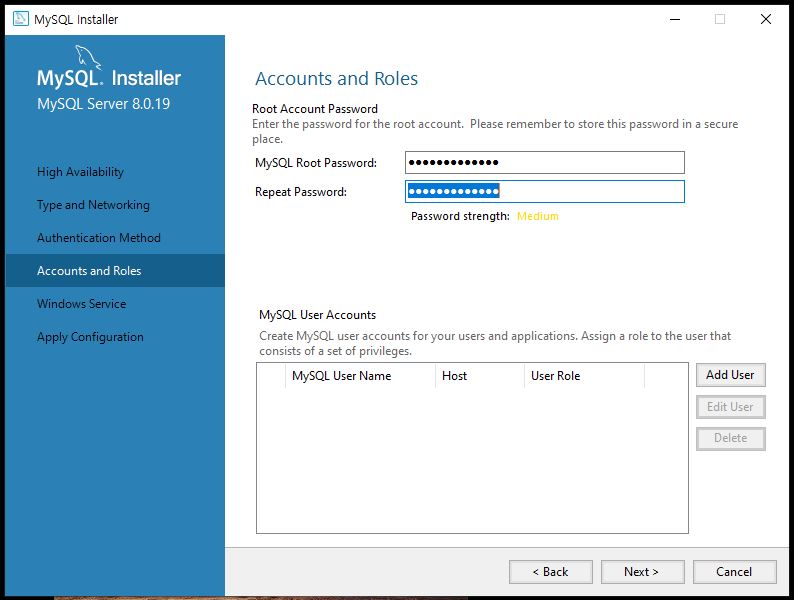Click the Root Account Password heading
Viewport: 794px width, 600px height.
tap(315, 109)
